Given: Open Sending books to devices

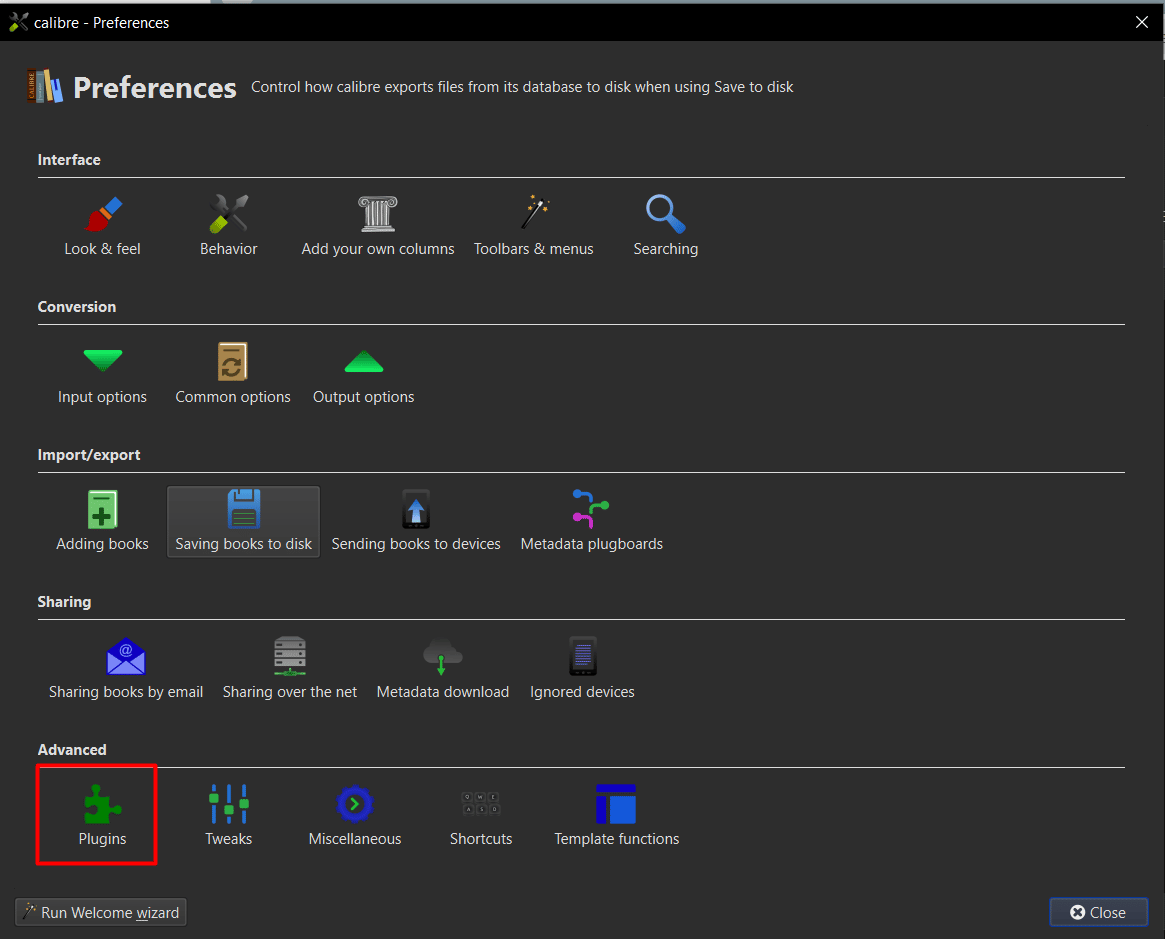Looking at the screenshot, I should click(x=416, y=521).
